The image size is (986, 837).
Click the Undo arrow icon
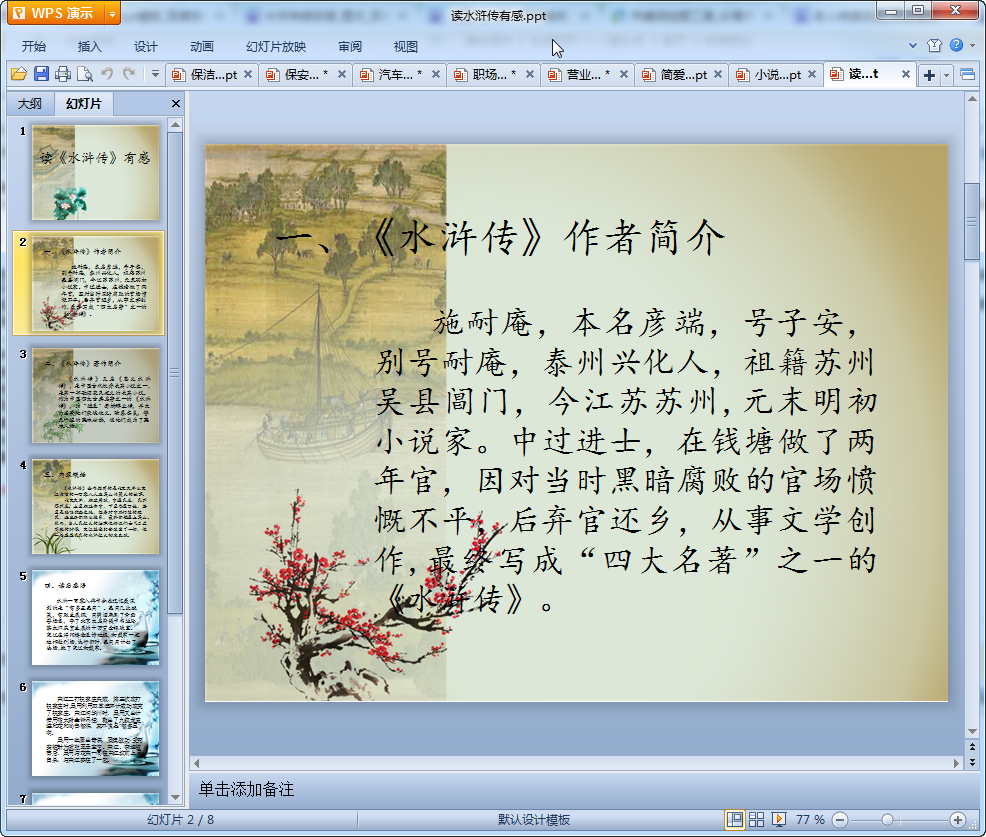coord(107,74)
